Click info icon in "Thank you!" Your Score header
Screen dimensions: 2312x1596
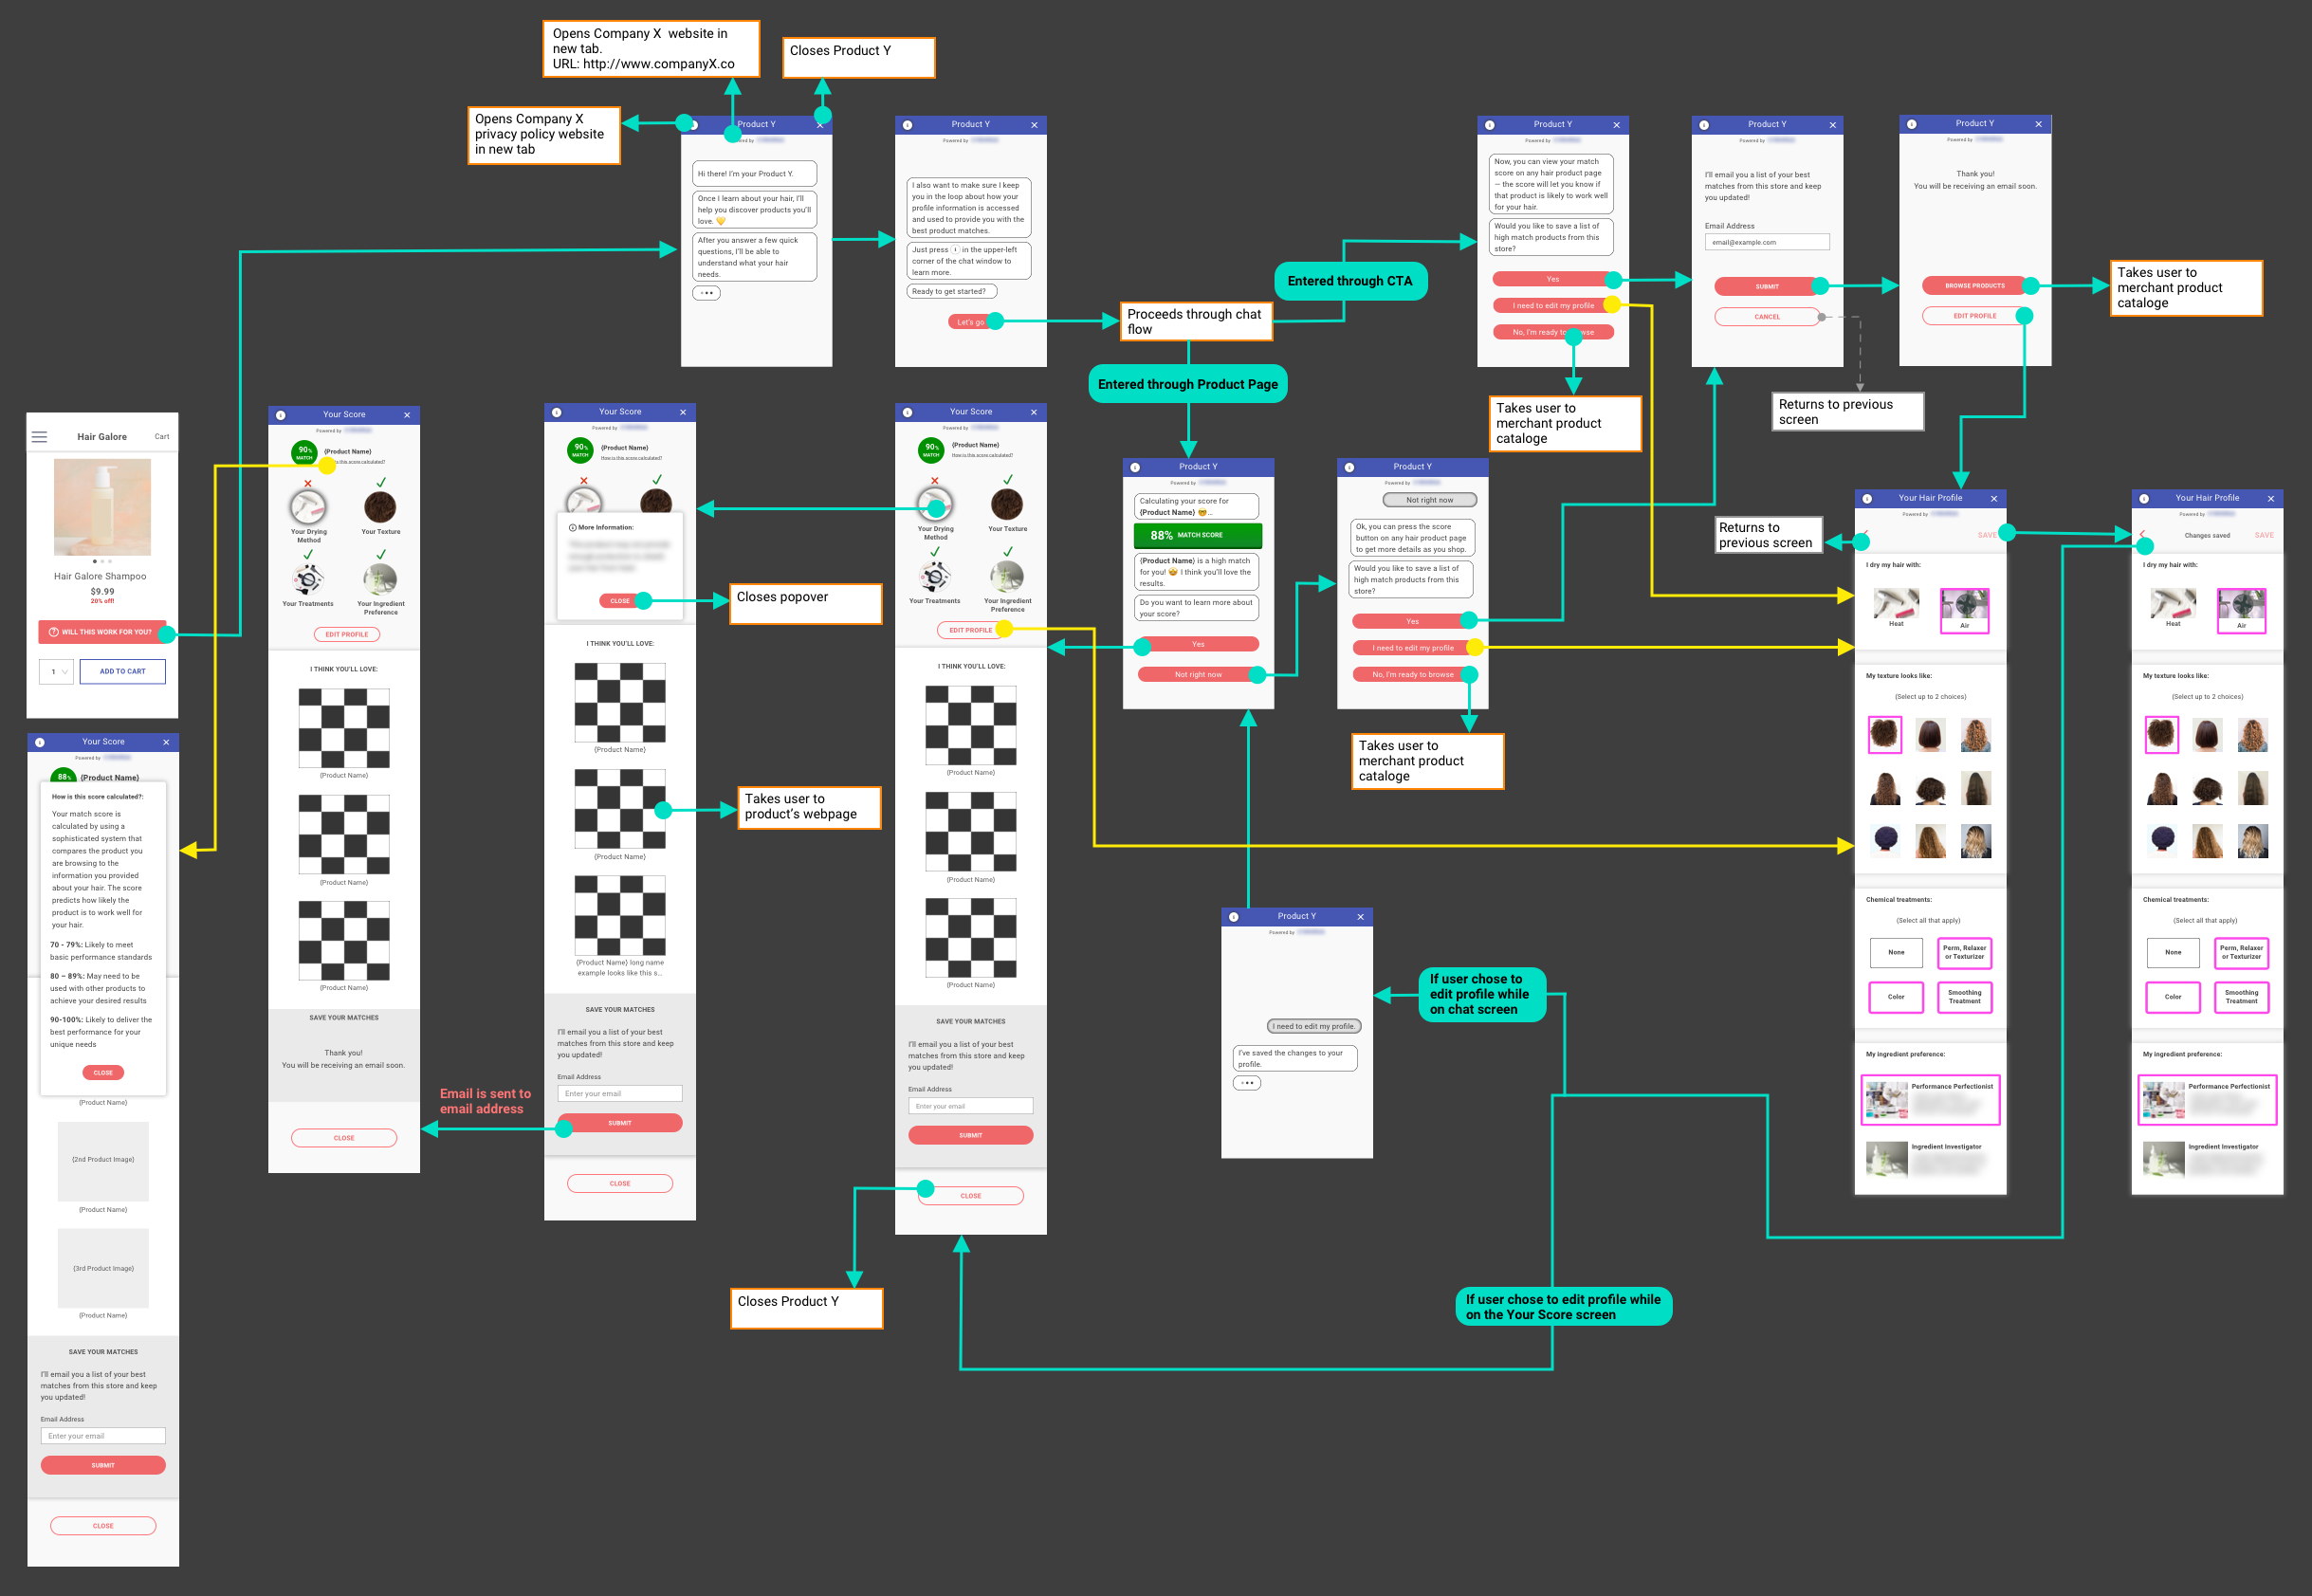coord(280,415)
